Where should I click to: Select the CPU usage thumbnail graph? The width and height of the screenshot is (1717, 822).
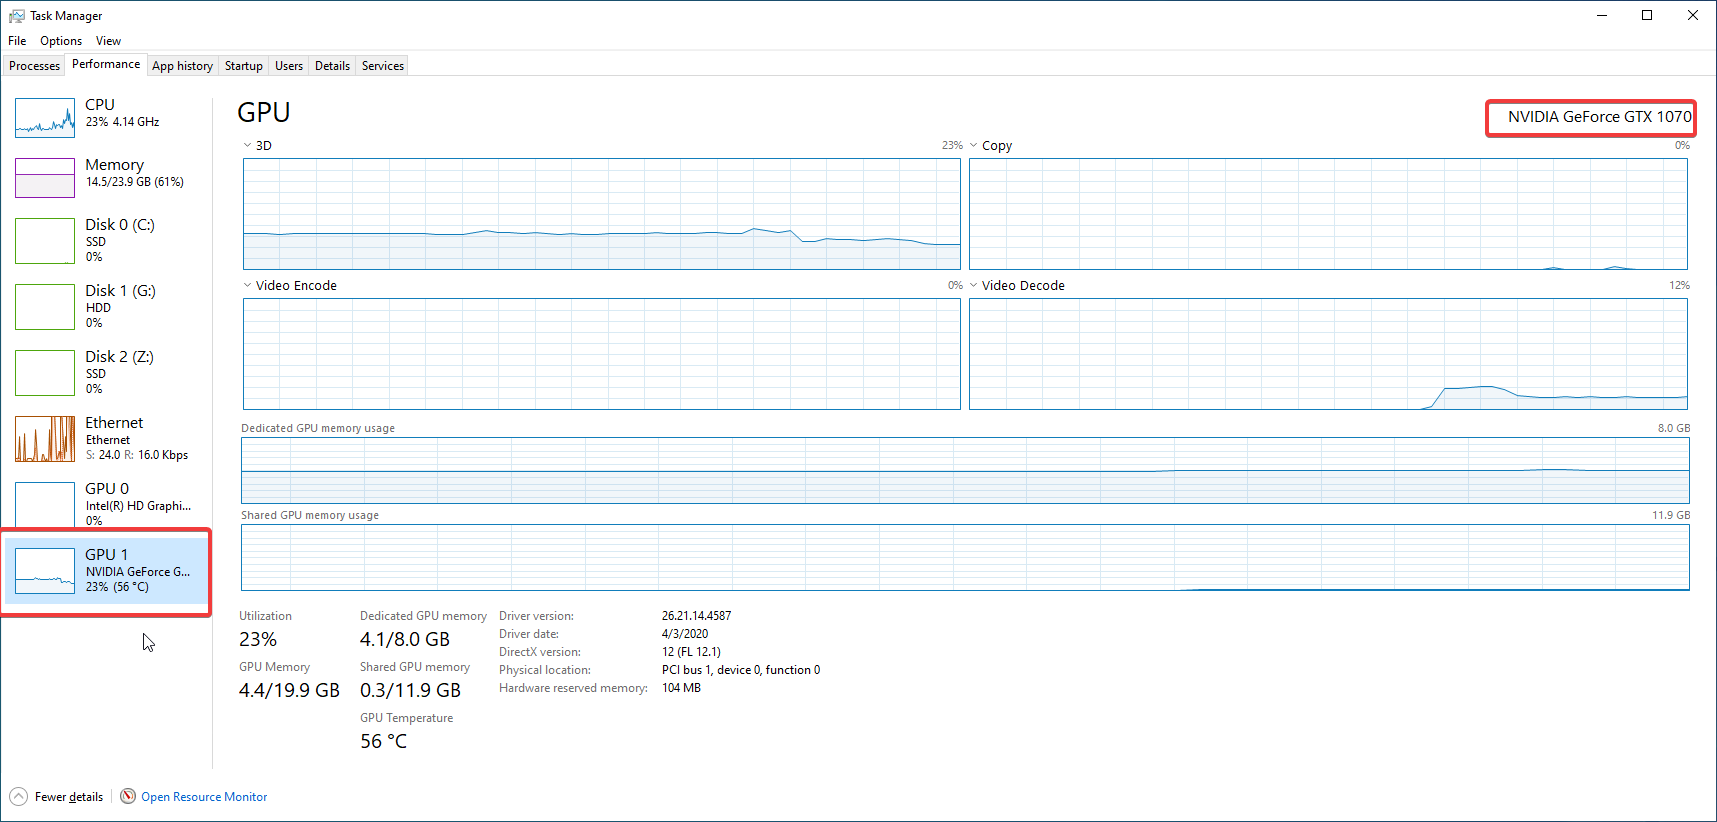45,118
